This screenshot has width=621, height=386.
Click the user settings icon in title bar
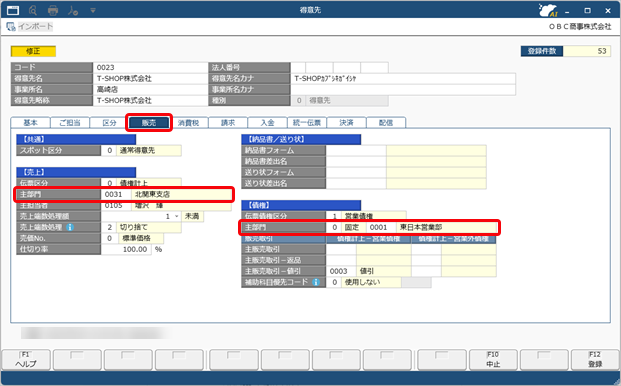(x=73, y=10)
